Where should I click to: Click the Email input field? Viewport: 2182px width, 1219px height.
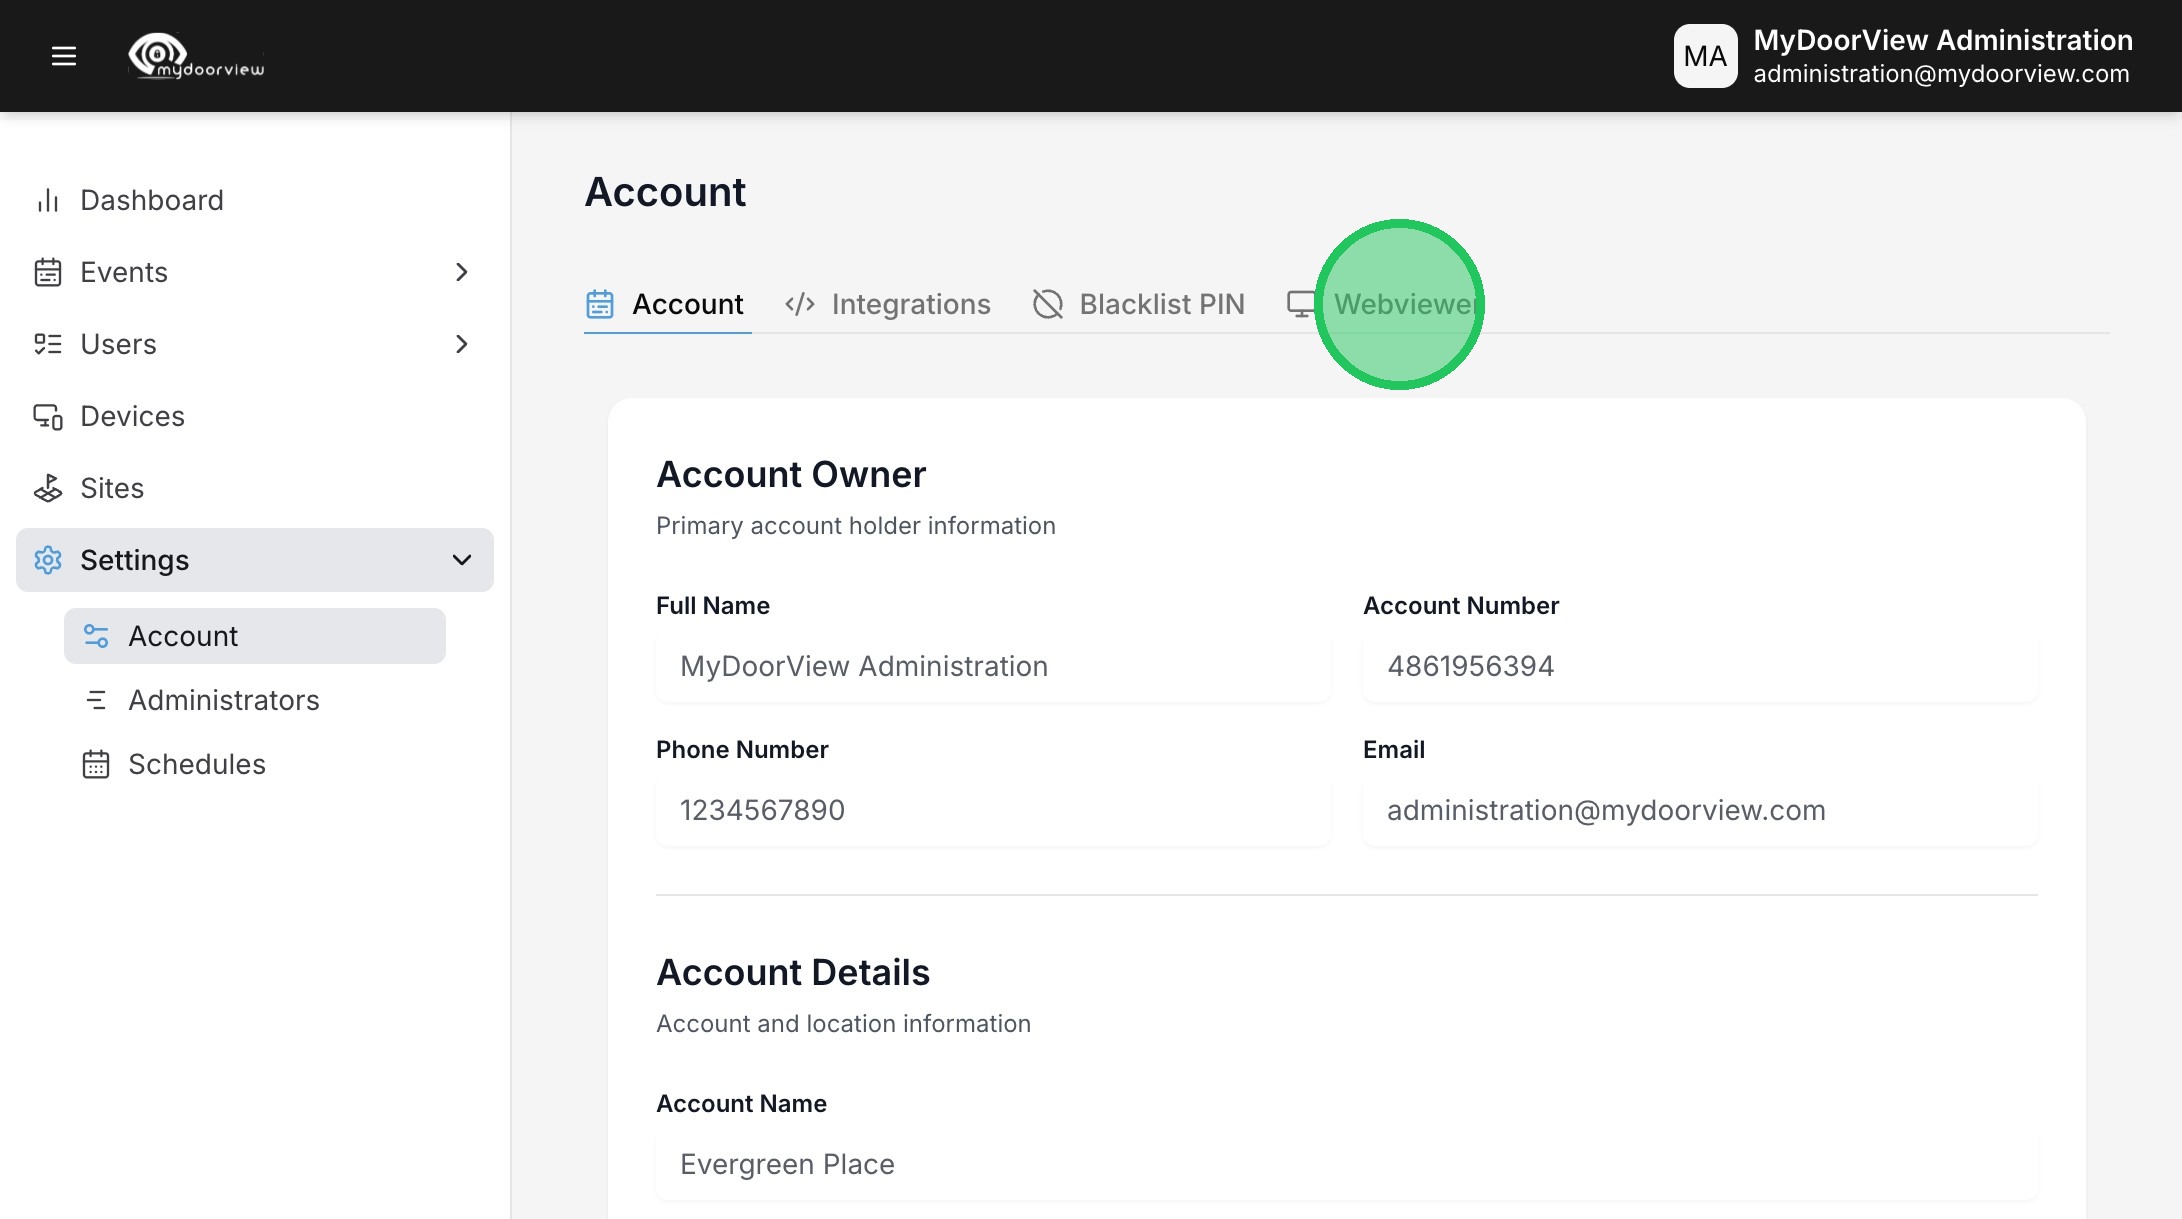click(1699, 811)
